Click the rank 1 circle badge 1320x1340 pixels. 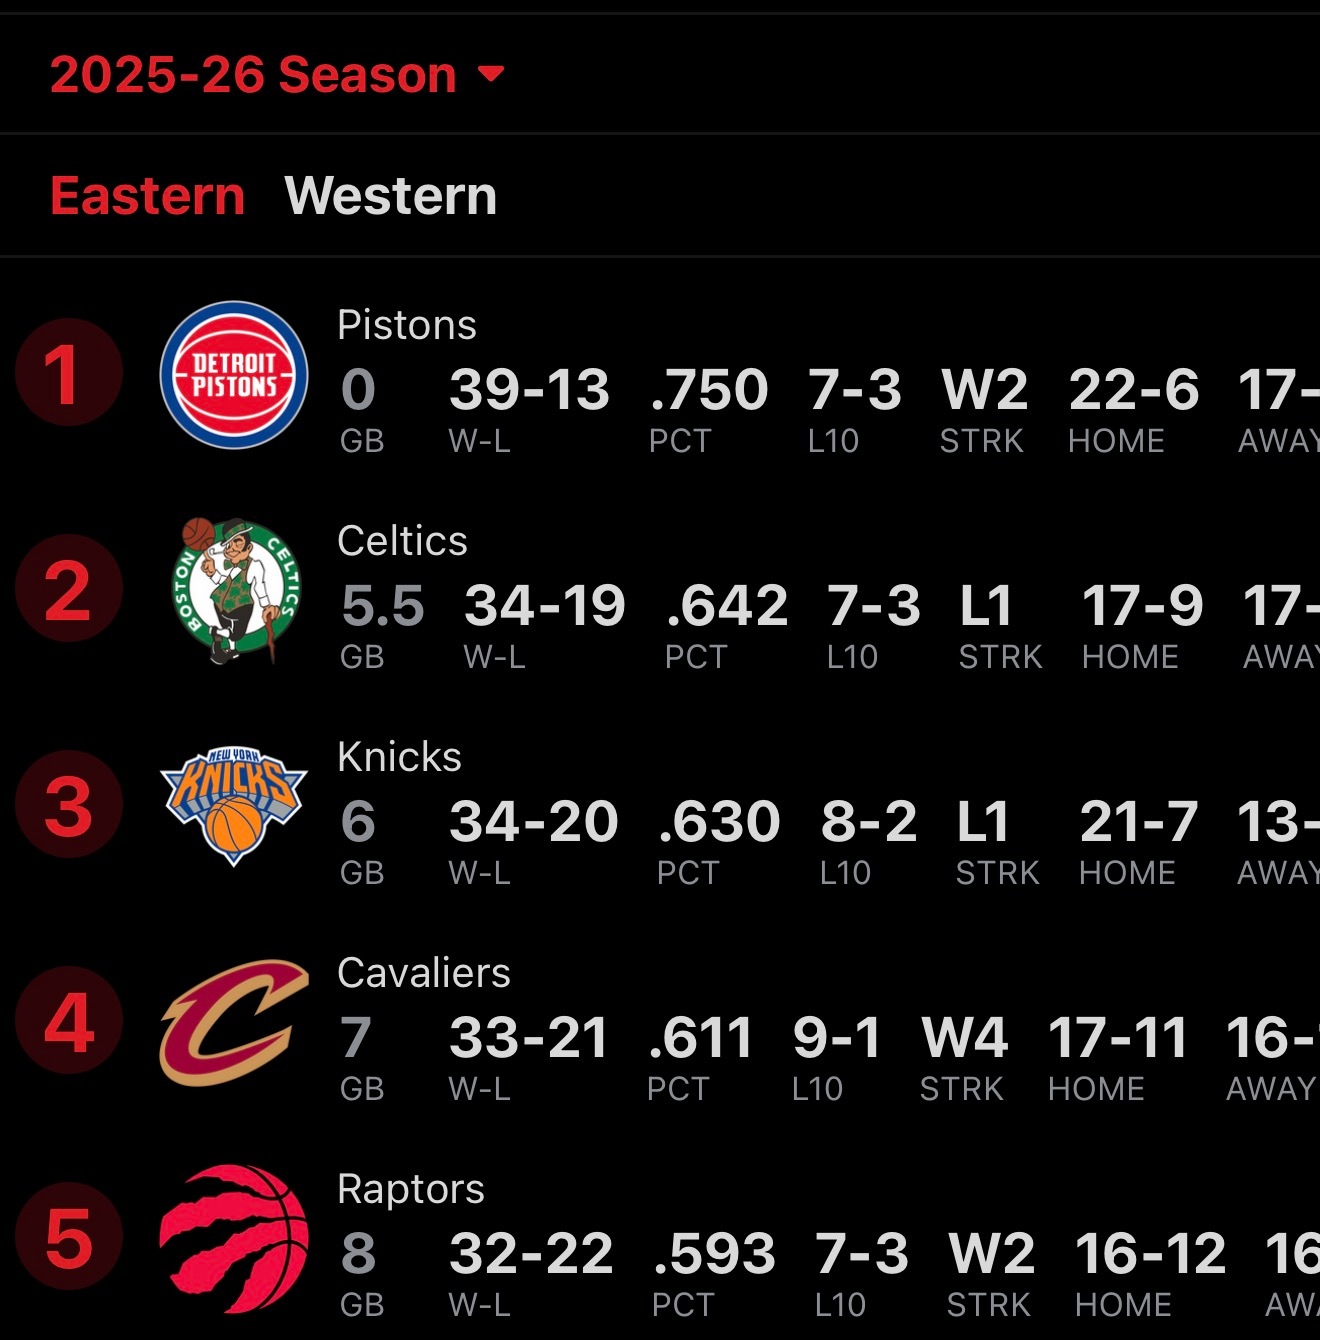coord(68,374)
